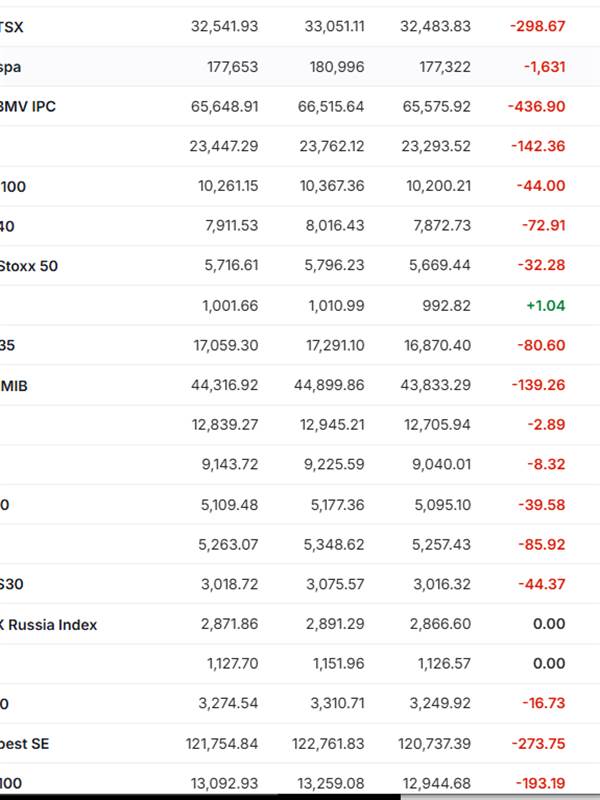Select the red change -80.60

point(541,345)
